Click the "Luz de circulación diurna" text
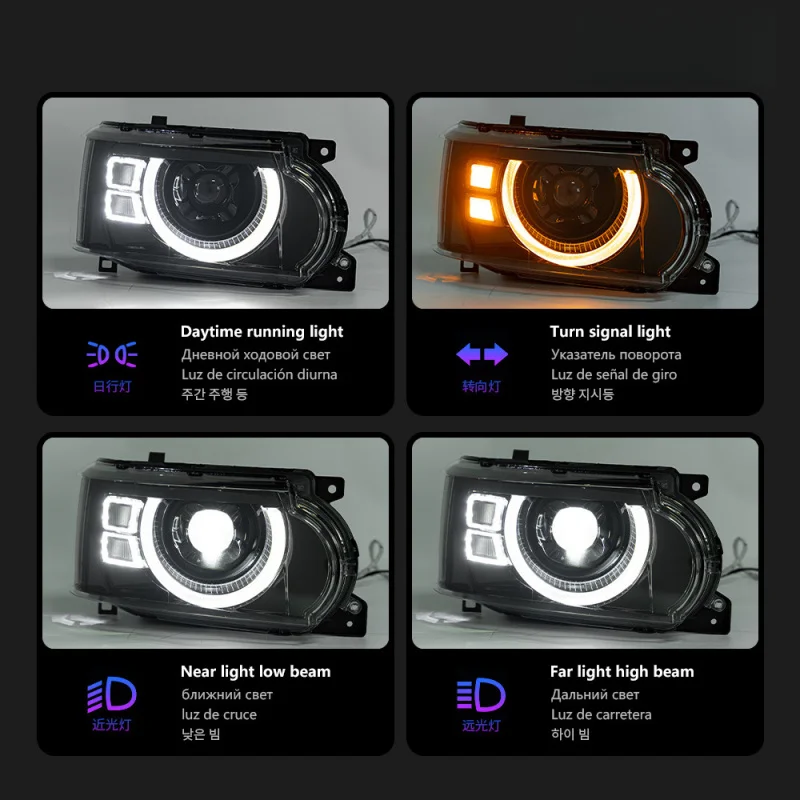 click(259, 374)
